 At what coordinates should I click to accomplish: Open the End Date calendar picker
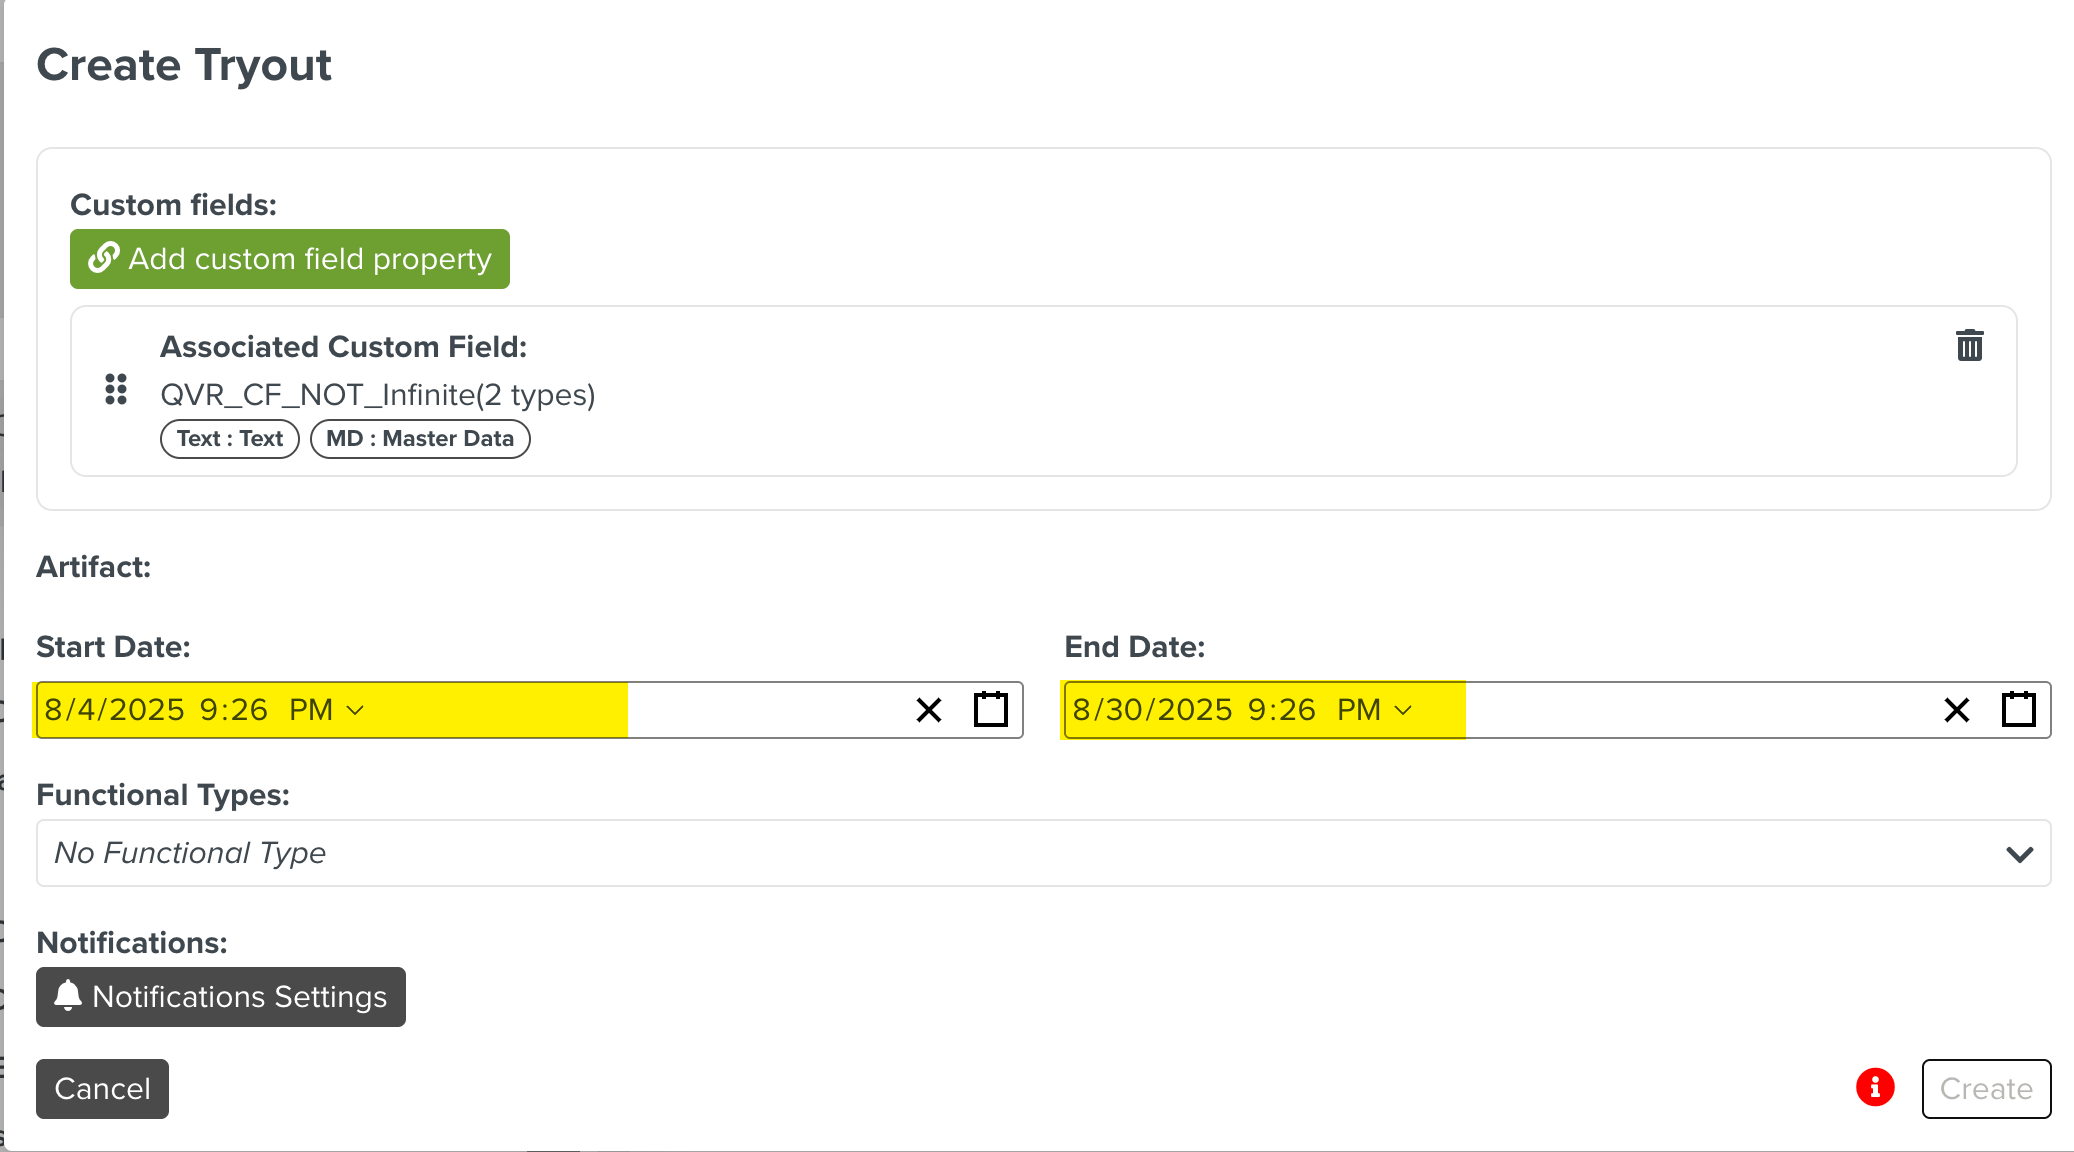pos(2018,710)
